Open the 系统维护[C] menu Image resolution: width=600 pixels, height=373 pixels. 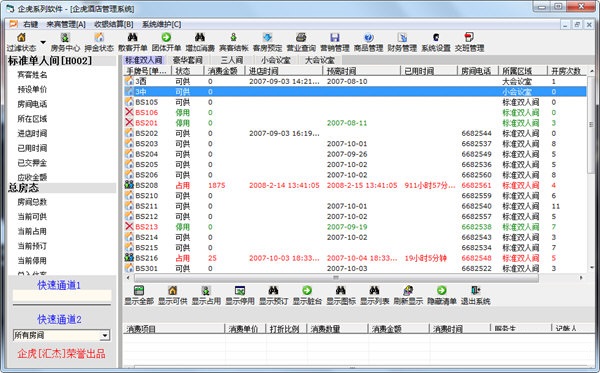[161, 24]
